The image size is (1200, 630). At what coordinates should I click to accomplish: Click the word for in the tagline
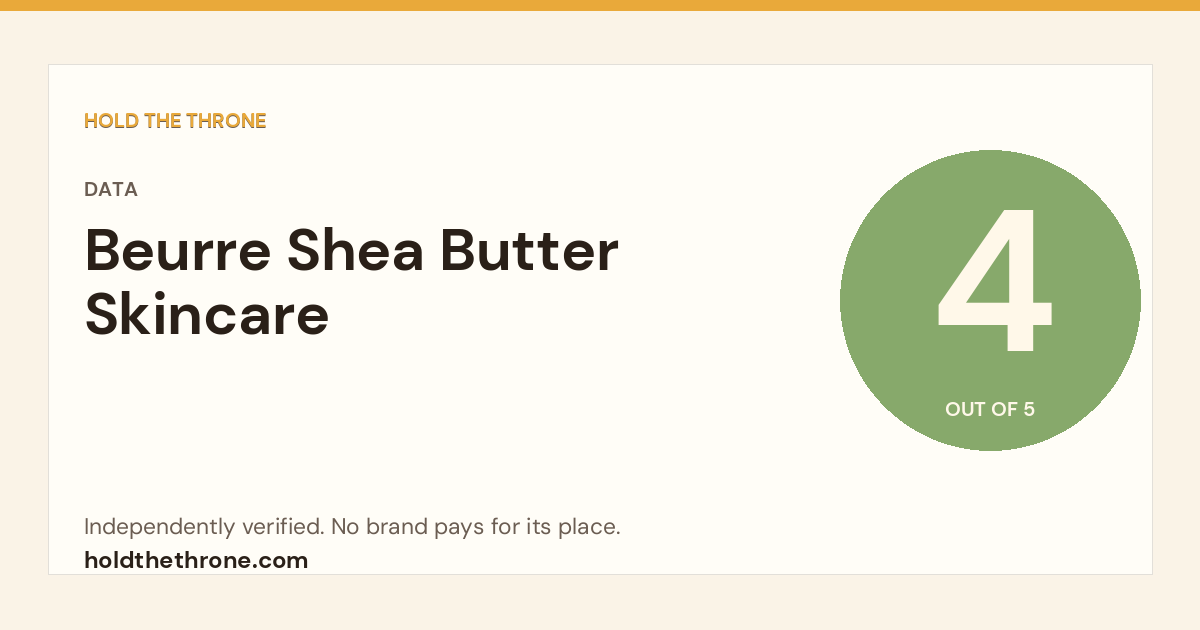click(x=503, y=527)
